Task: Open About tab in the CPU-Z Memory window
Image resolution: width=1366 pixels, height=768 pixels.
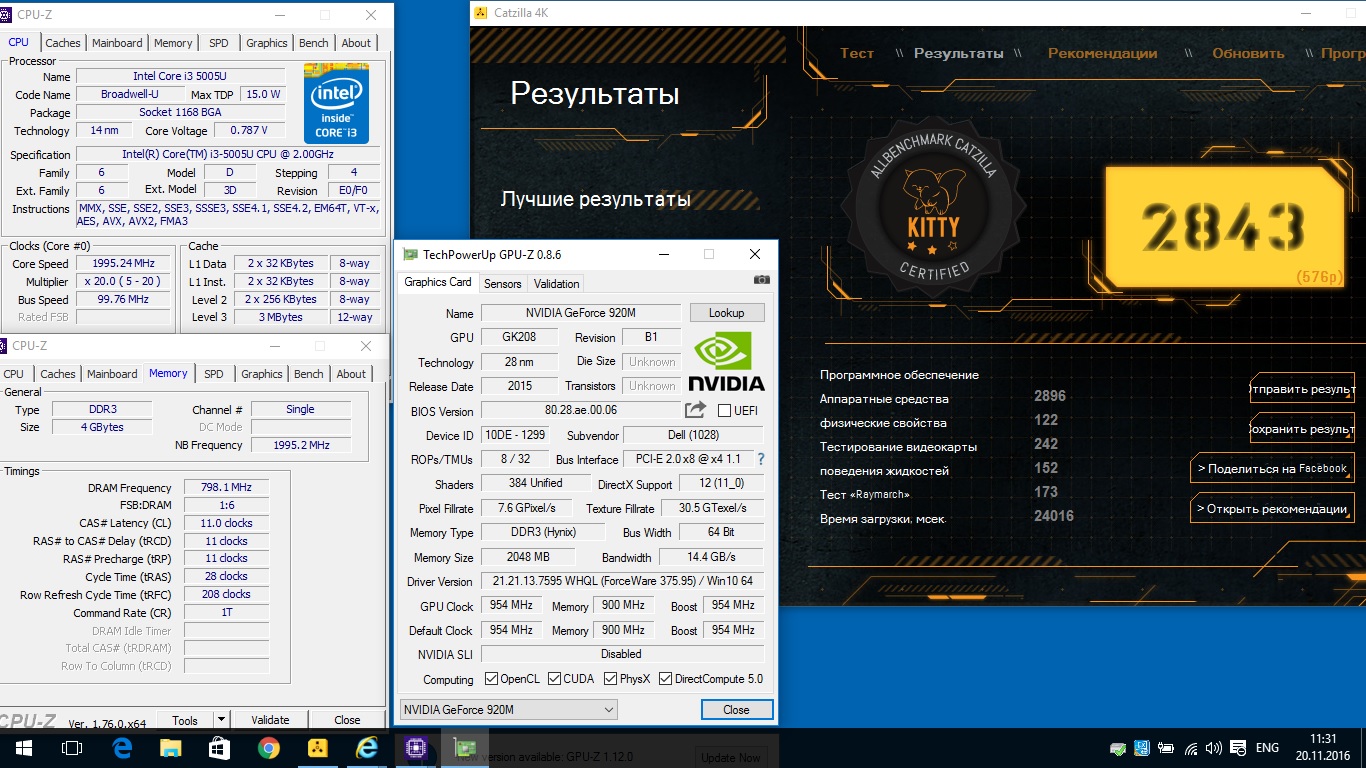Action: coord(351,374)
